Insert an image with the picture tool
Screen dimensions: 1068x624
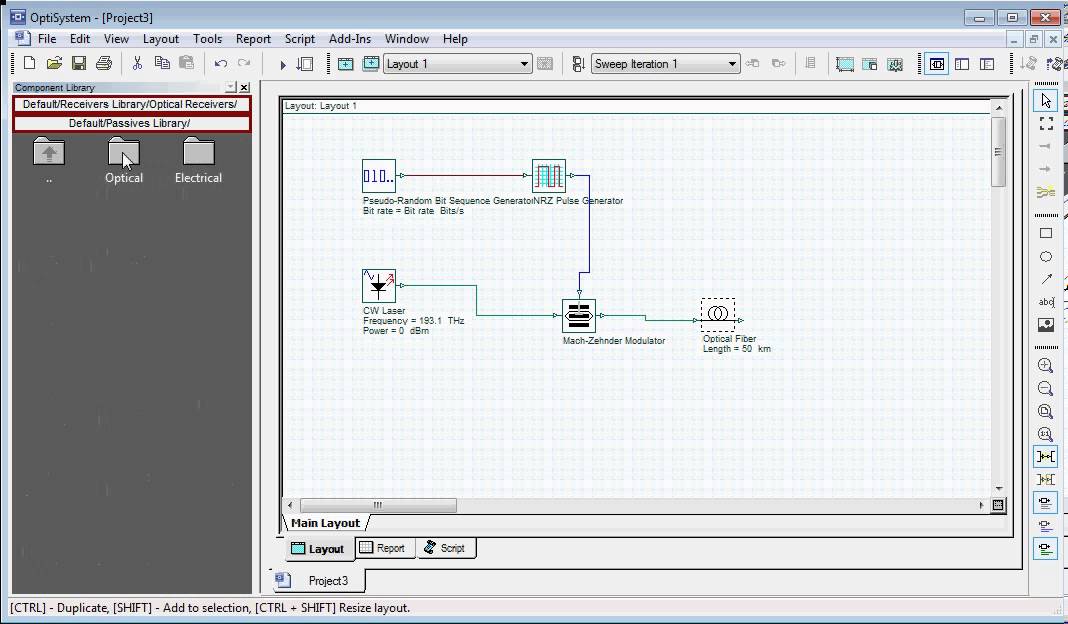coord(1046,324)
